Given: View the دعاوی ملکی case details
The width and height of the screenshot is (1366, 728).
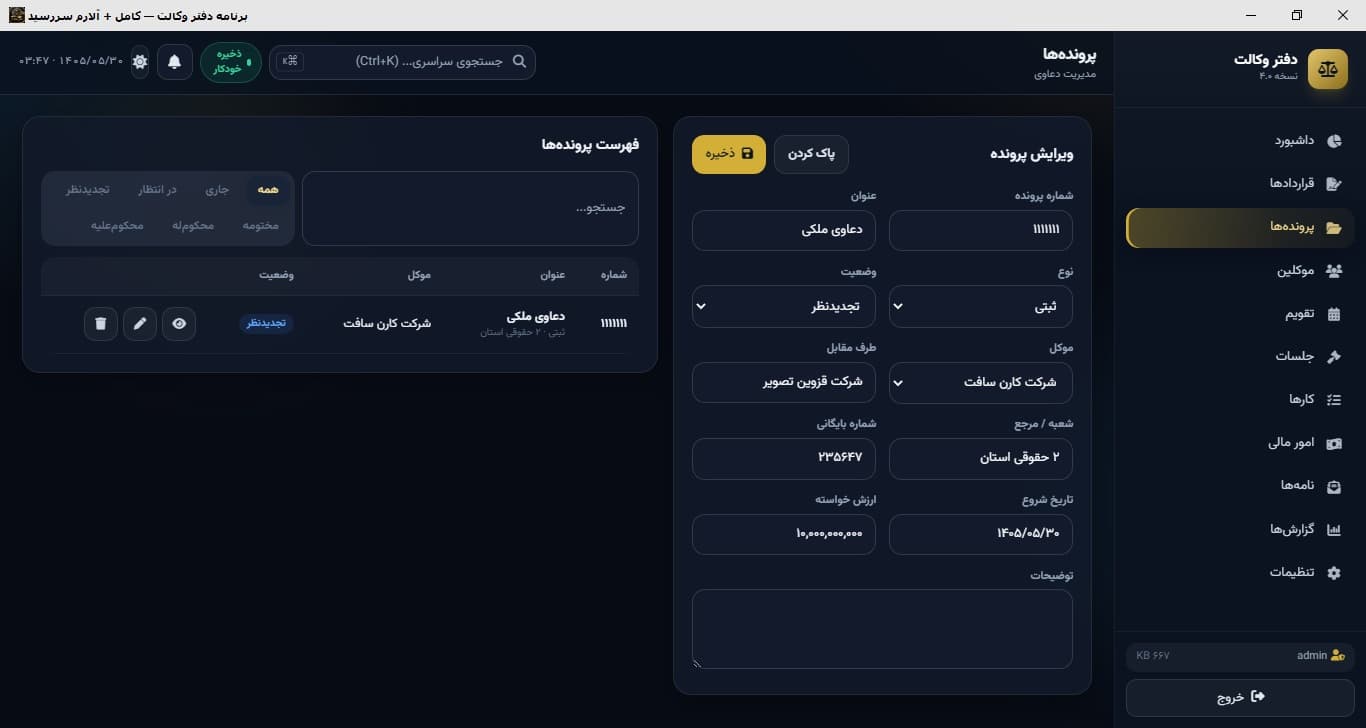Looking at the screenshot, I should [x=179, y=324].
